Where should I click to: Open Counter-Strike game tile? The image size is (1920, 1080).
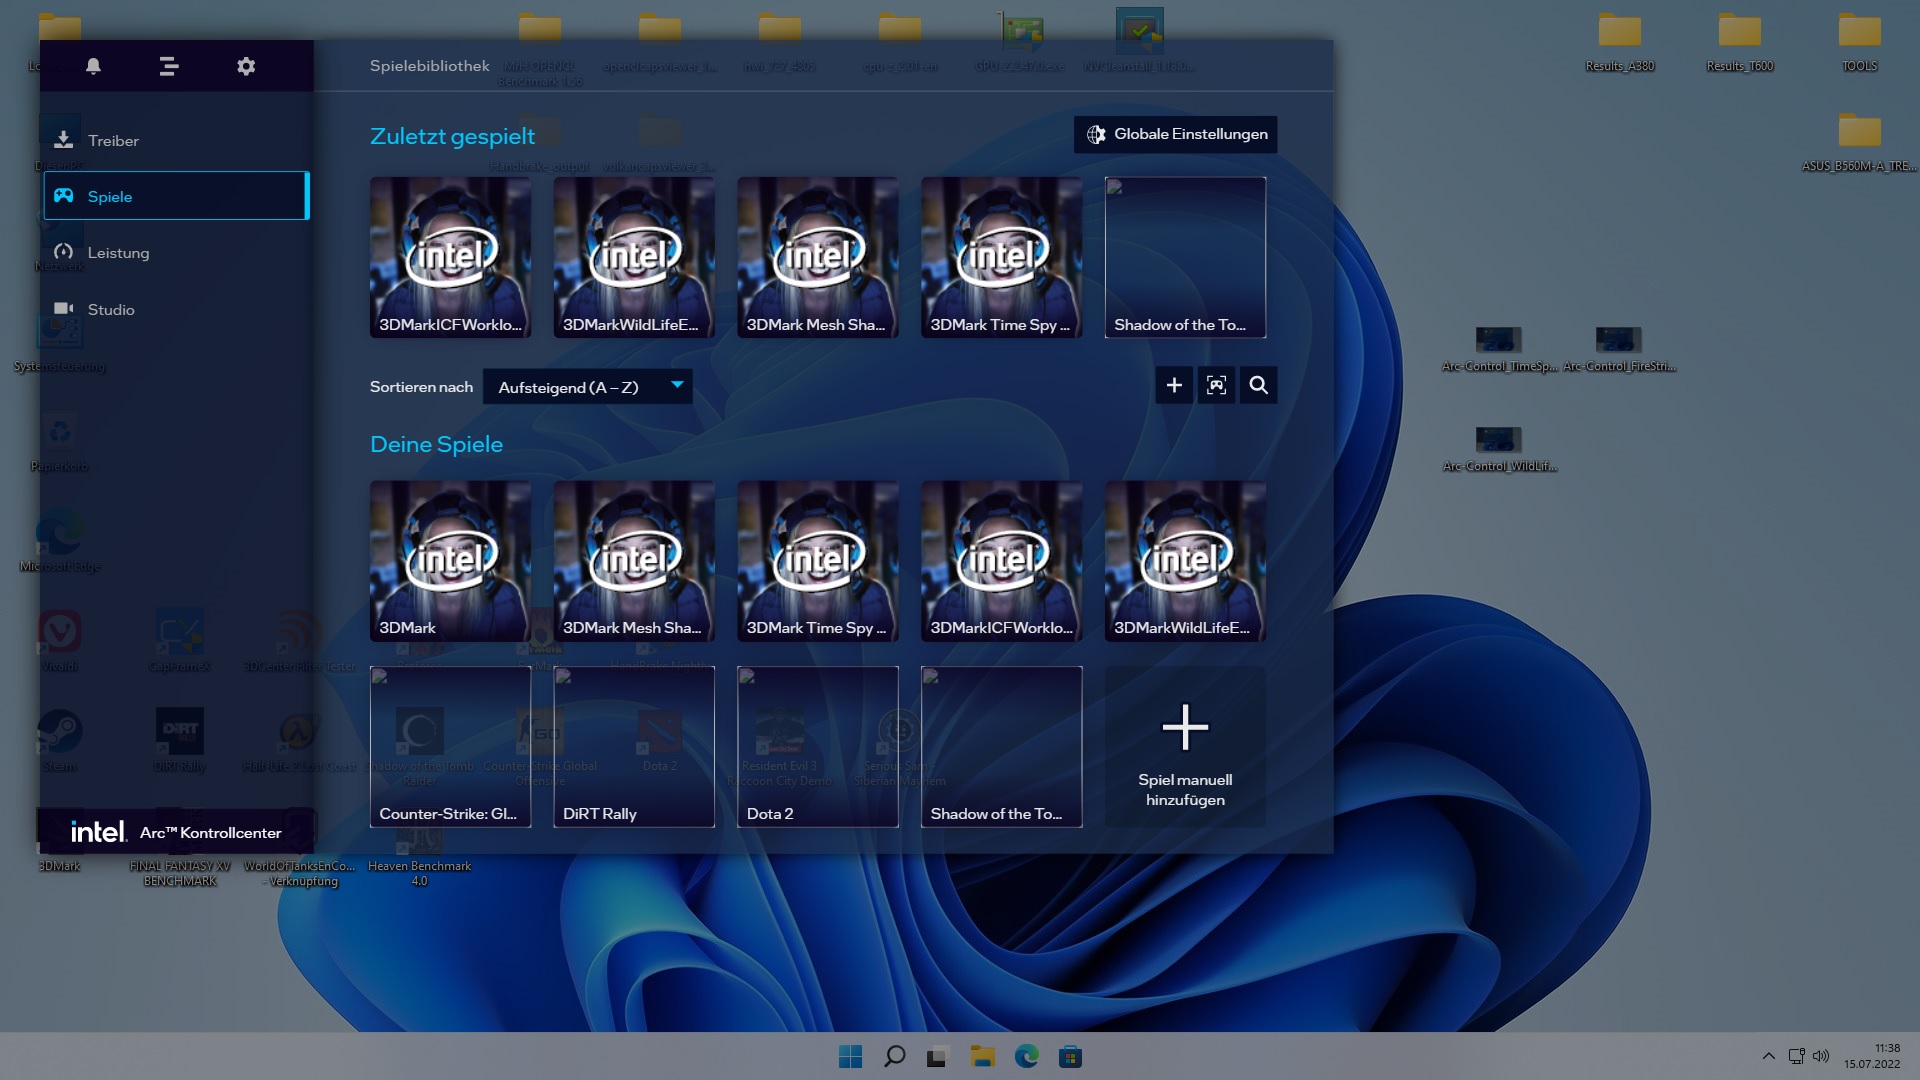point(450,747)
